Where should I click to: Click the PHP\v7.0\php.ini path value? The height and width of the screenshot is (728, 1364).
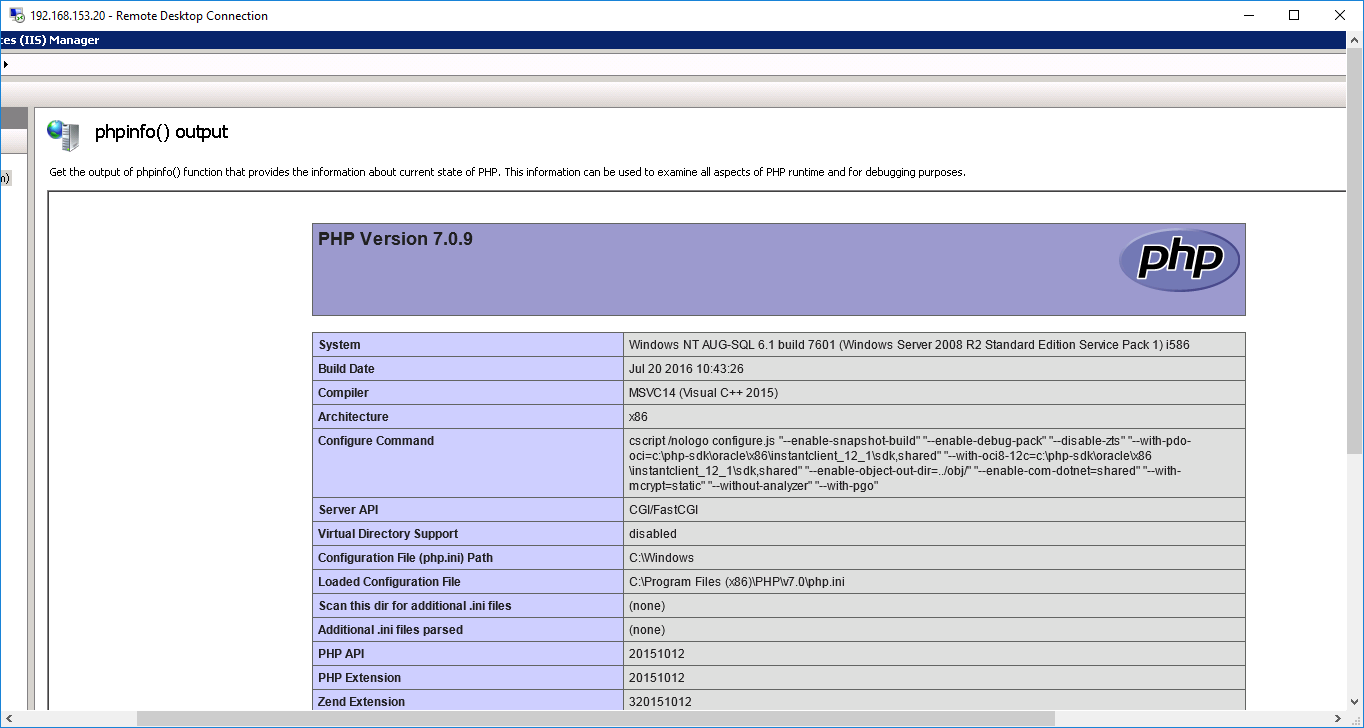click(x=738, y=582)
